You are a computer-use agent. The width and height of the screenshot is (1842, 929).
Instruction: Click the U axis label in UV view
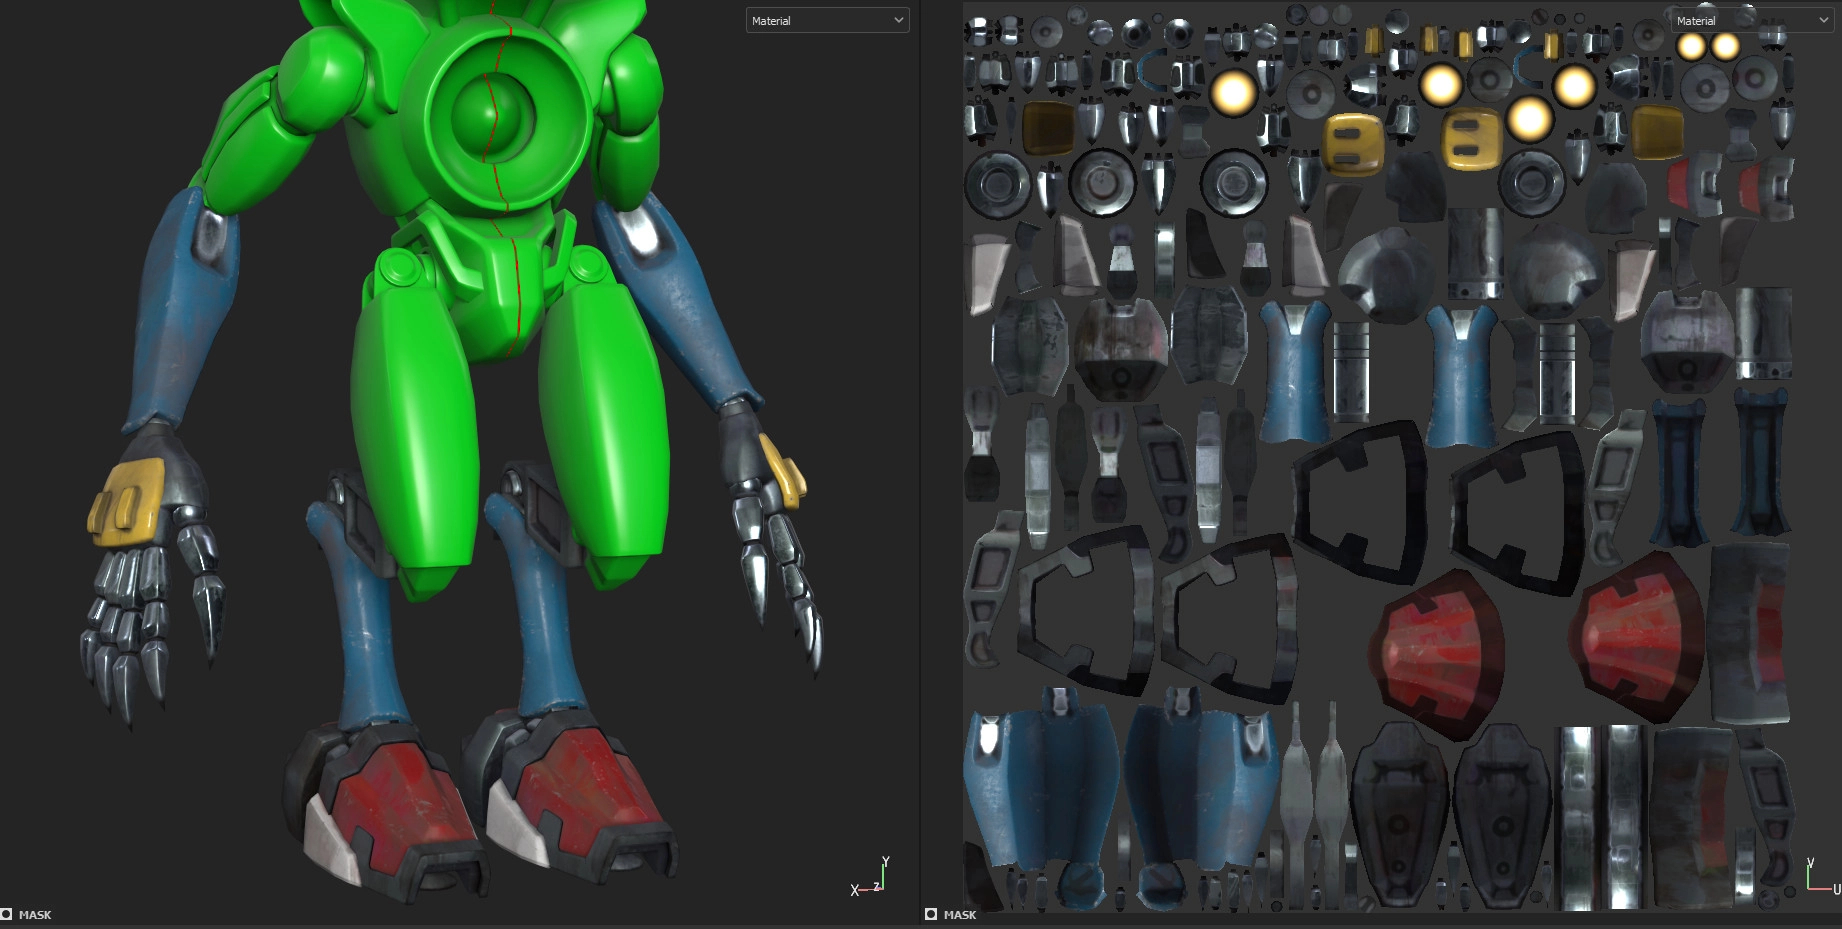[1836, 889]
